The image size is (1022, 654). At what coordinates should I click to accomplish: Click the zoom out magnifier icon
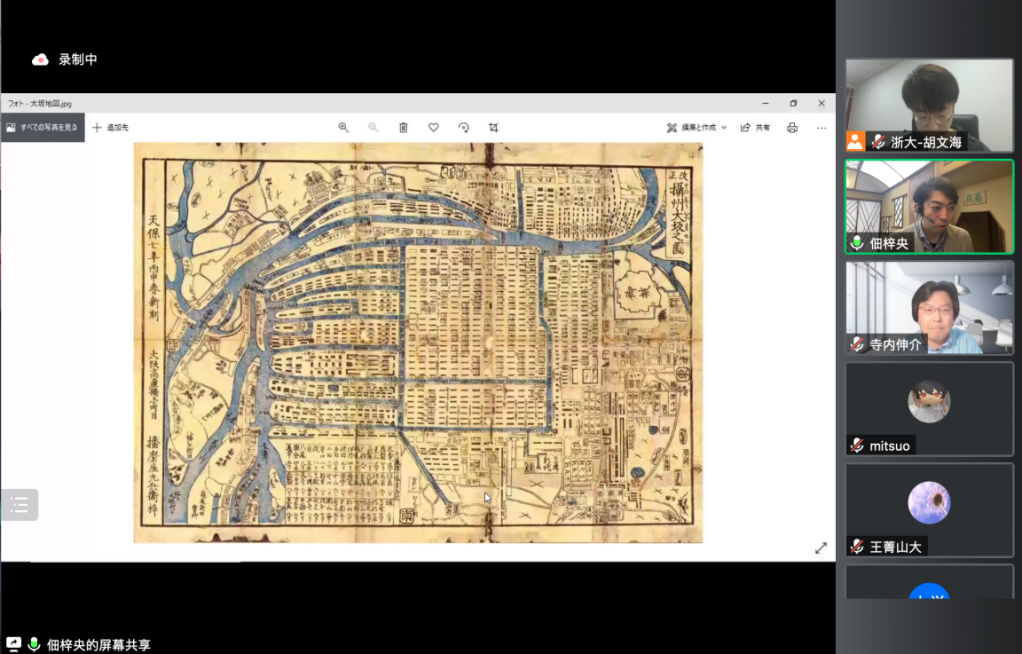click(x=373, y=127)
